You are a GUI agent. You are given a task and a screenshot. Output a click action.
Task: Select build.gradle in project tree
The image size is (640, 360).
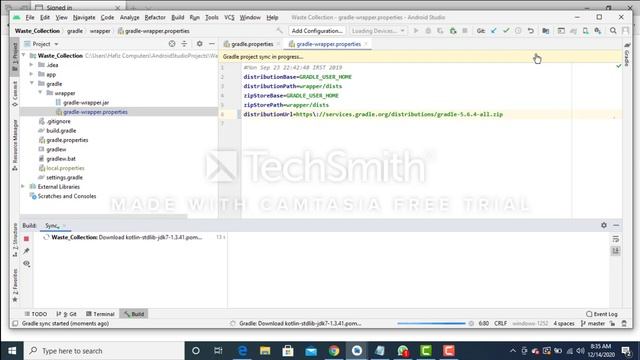[x=61, y=131]
